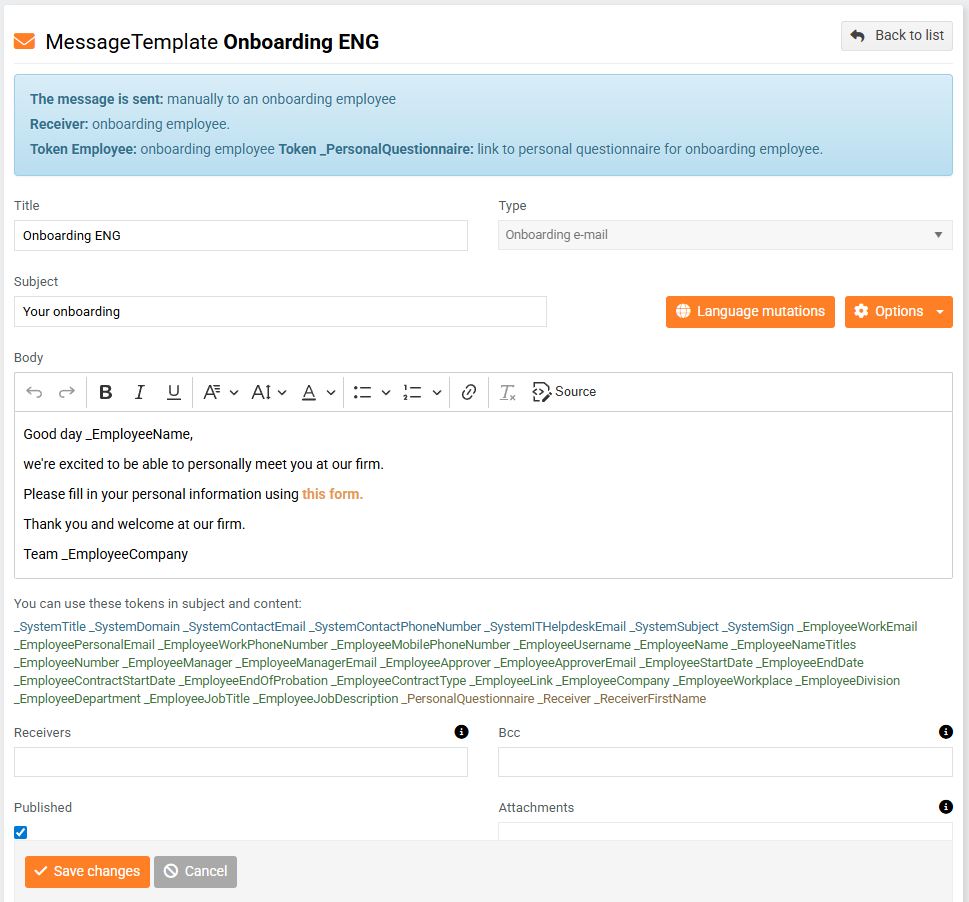Click the Subject input field
969x902 pixels.
pyautogui.click(x=280, y=312)
